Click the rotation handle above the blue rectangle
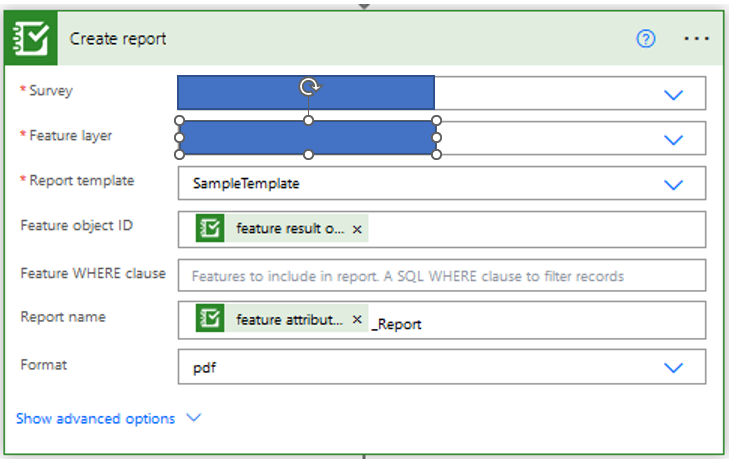729x459 pixels. pyautogui.click(x=309, y=88)
